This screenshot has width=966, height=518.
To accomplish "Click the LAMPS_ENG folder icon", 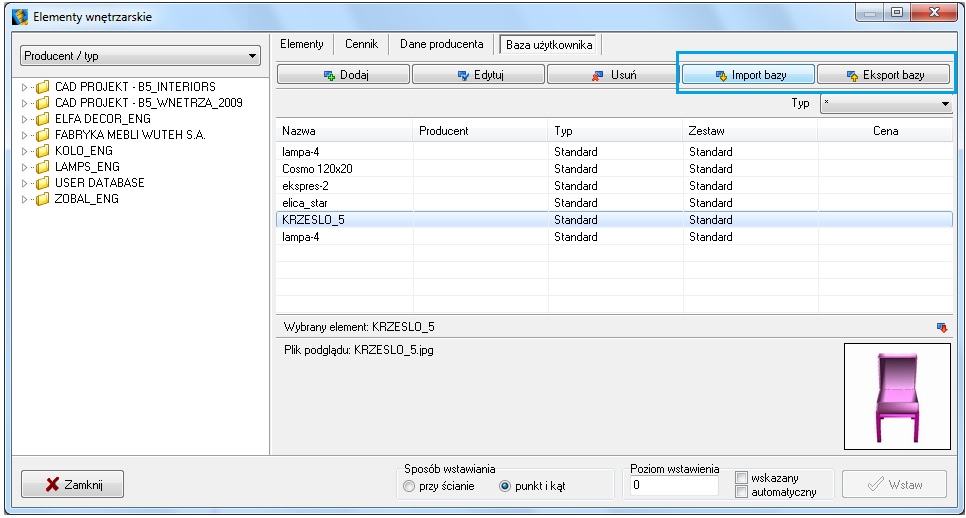I will (x=43, y=167).
